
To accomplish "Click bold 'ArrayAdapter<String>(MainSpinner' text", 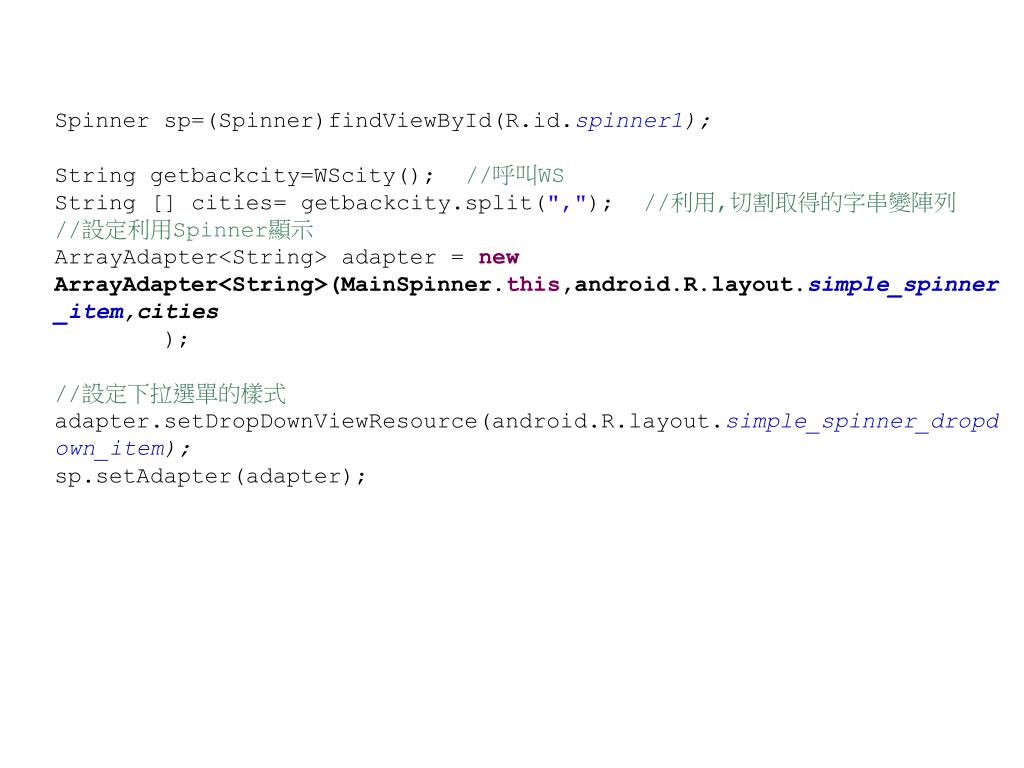I will coord(273,285).
